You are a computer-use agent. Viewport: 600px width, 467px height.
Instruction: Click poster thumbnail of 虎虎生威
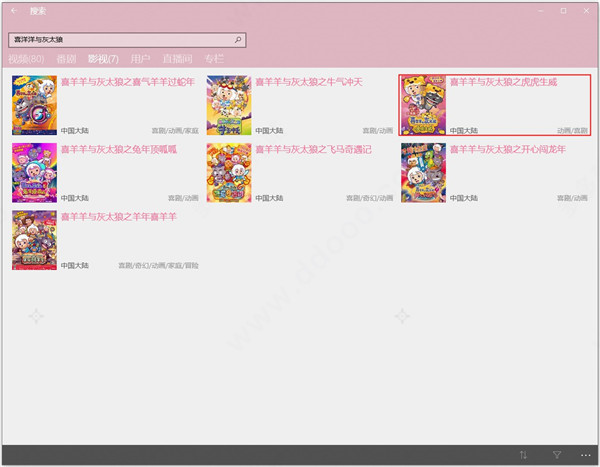click(x=423, y=105)
